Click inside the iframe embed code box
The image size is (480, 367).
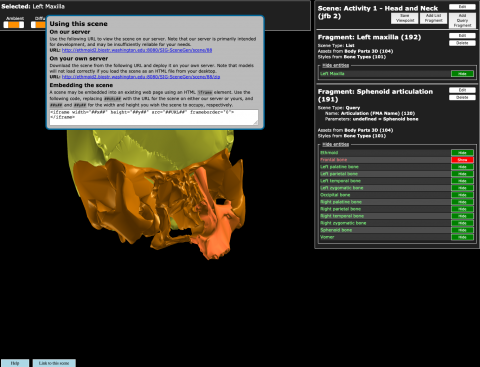tap(154, 117)
